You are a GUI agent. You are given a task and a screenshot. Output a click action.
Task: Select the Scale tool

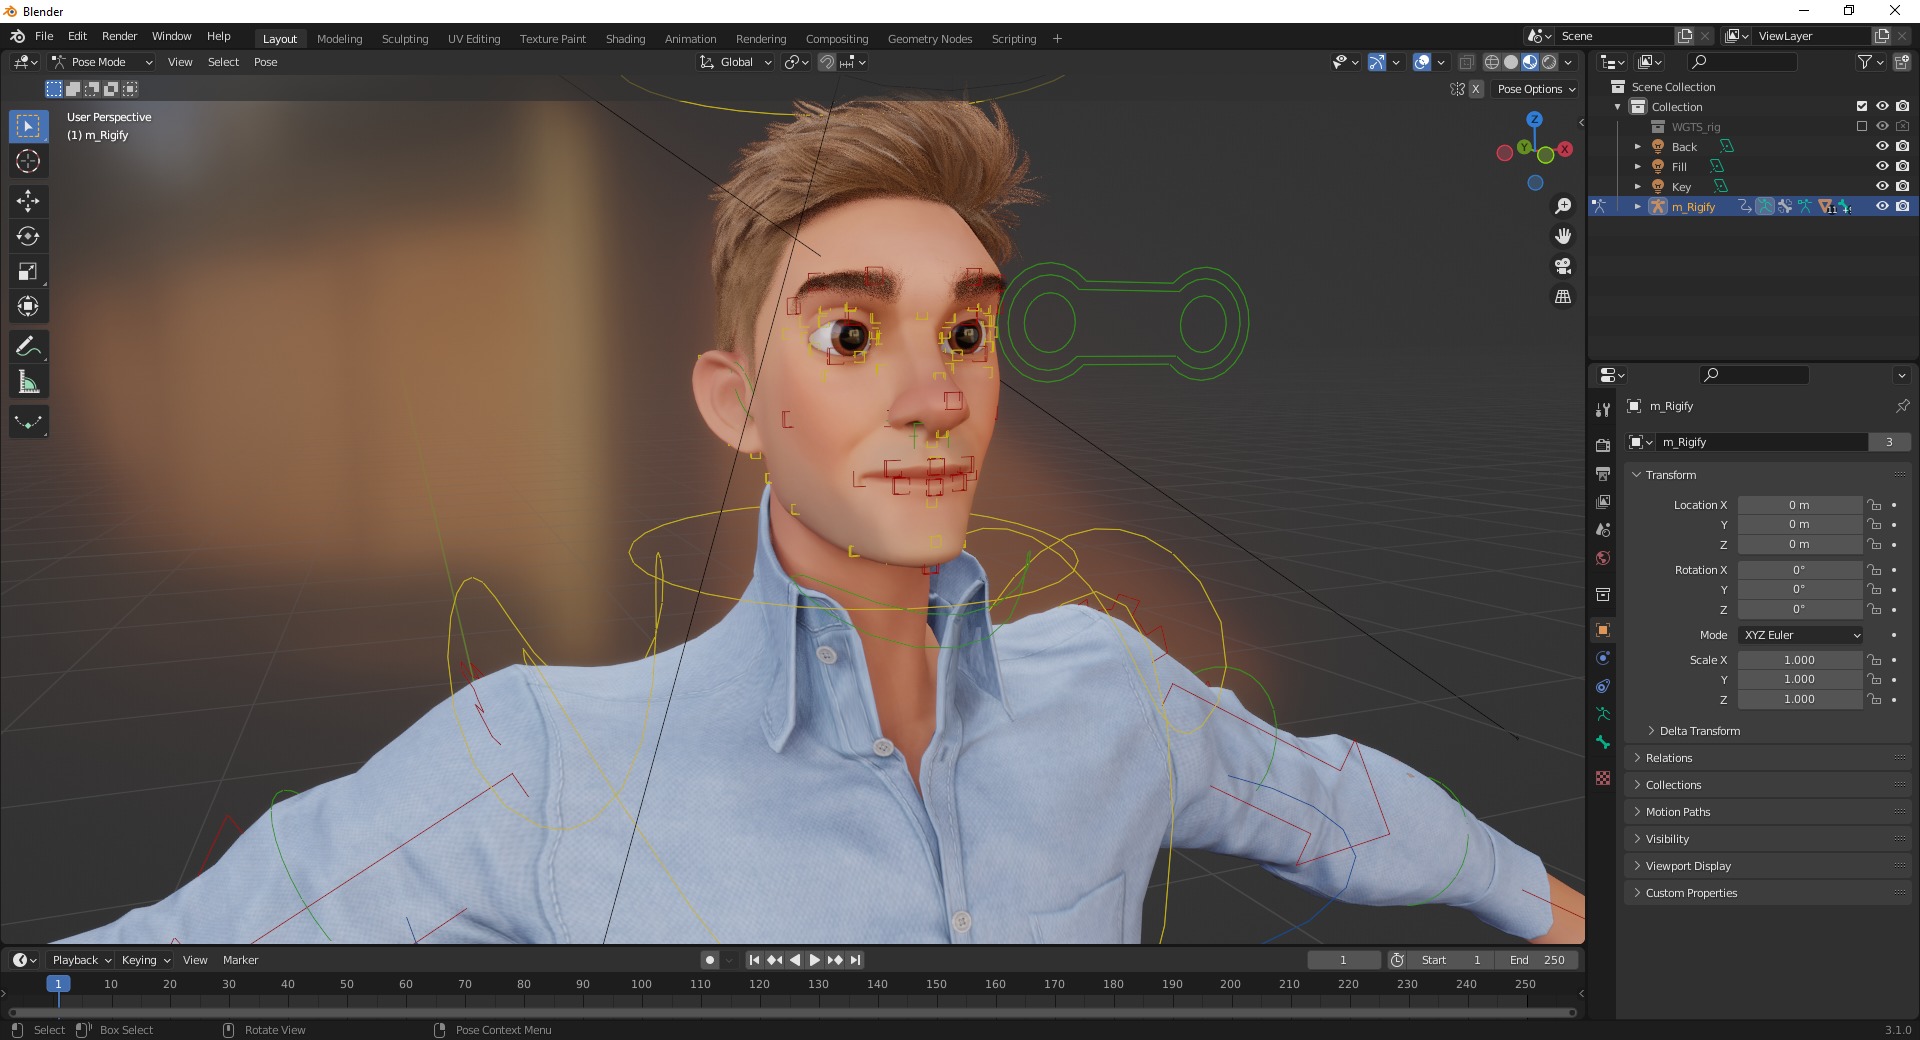[x=28, y=271]
